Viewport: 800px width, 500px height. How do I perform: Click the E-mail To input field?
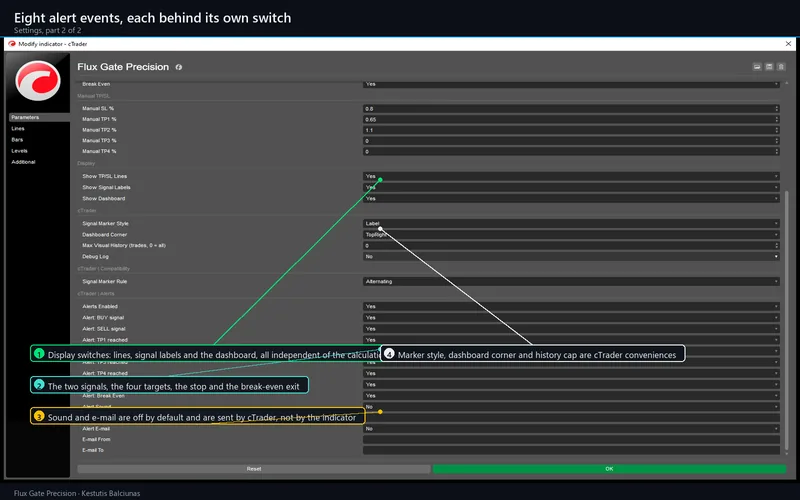point(571,451)
